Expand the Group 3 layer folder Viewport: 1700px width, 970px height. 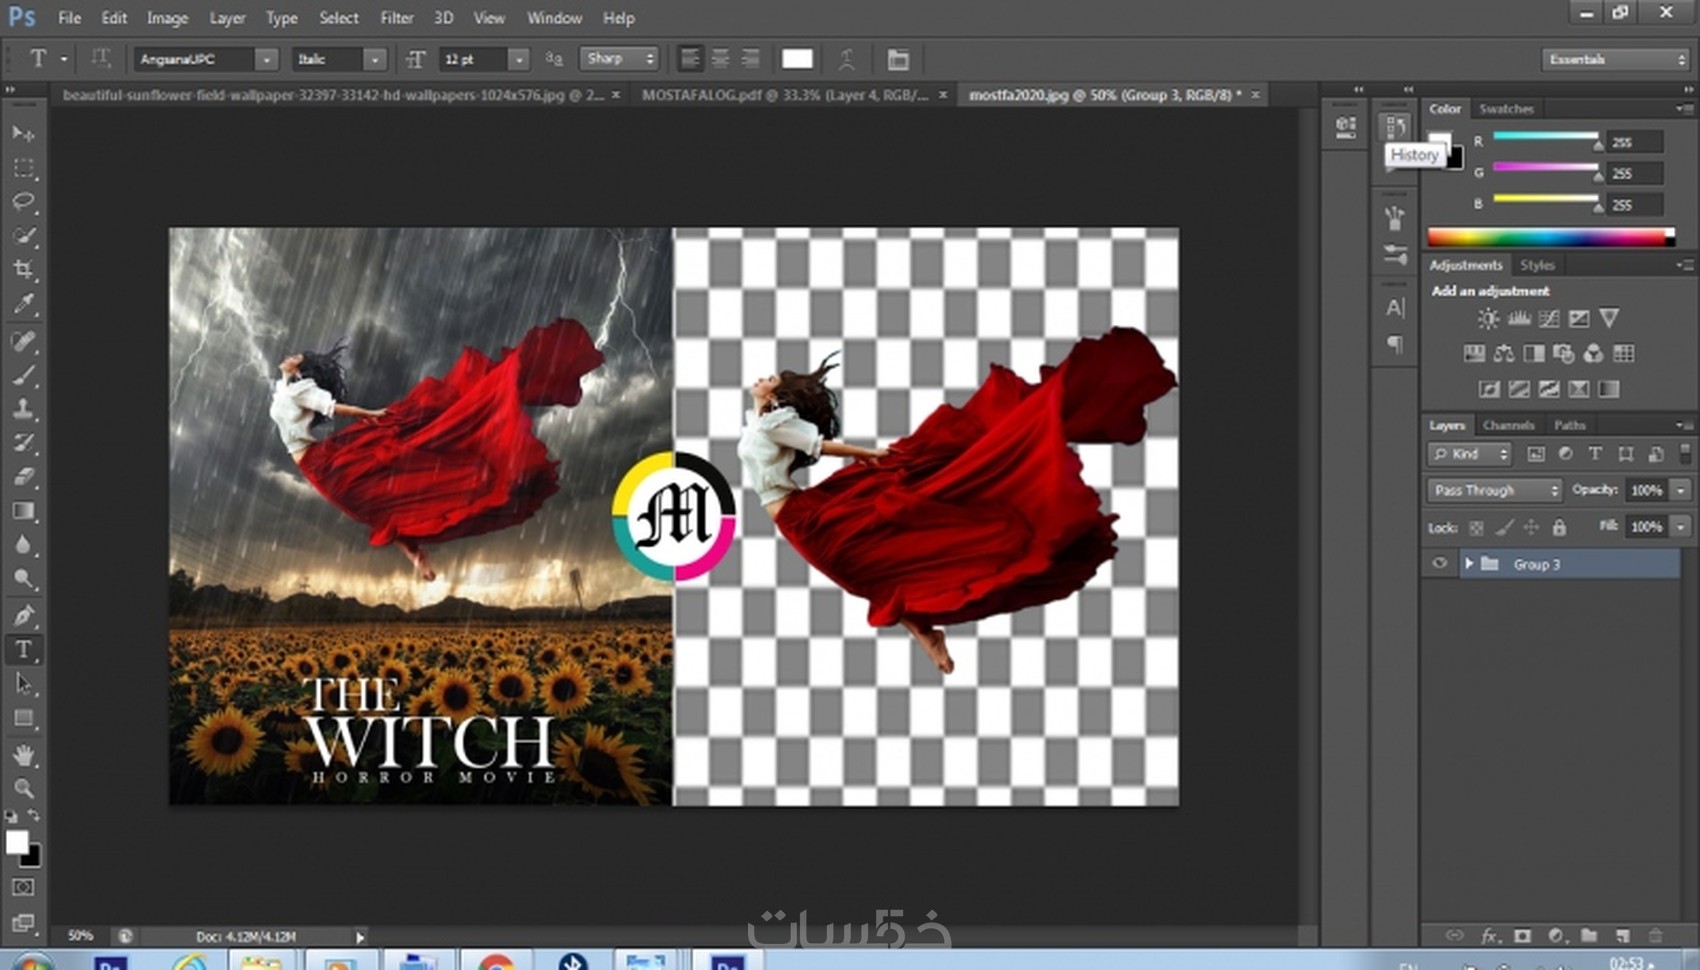[x=1469, y=564]
